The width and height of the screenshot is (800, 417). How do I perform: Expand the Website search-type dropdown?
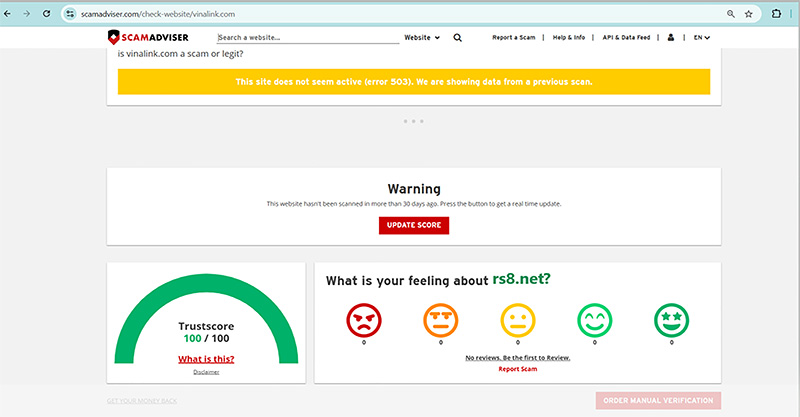tap(421, 38)
